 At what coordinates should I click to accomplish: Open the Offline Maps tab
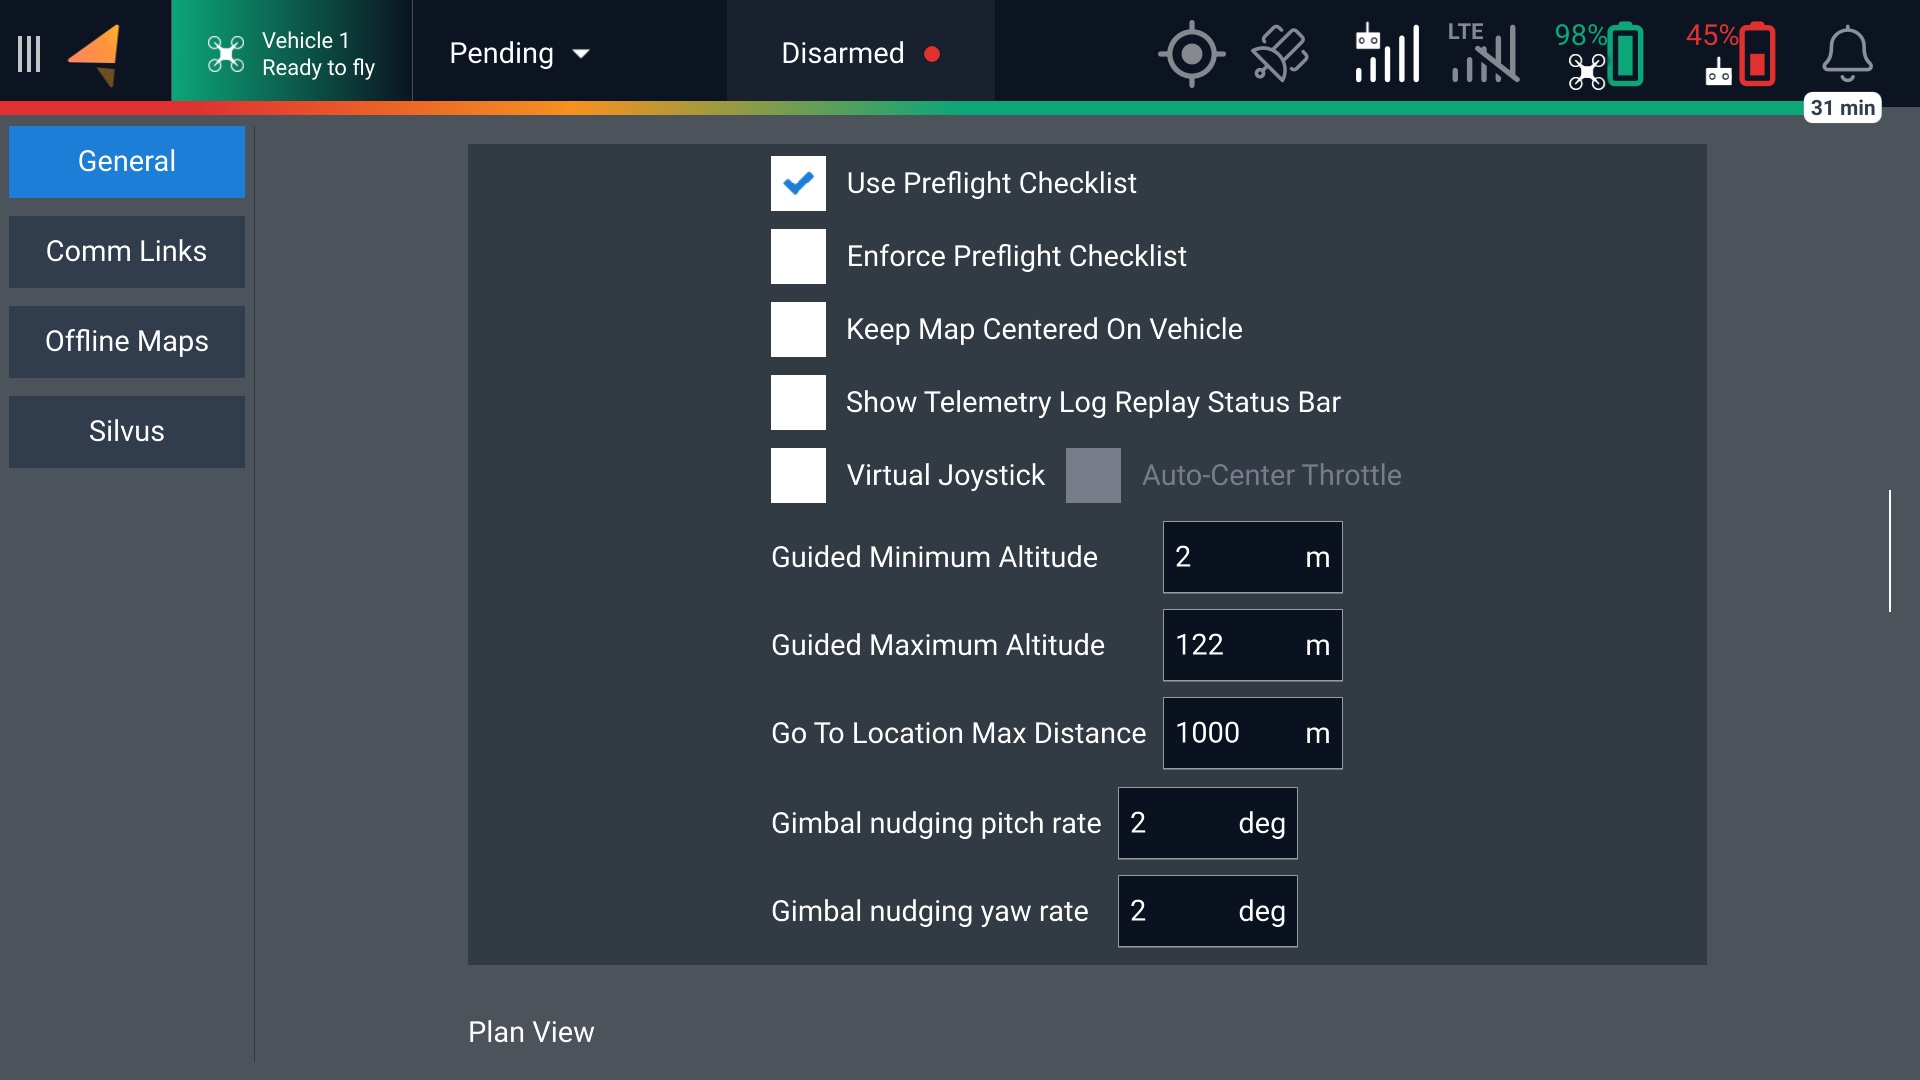coord(127,342)
